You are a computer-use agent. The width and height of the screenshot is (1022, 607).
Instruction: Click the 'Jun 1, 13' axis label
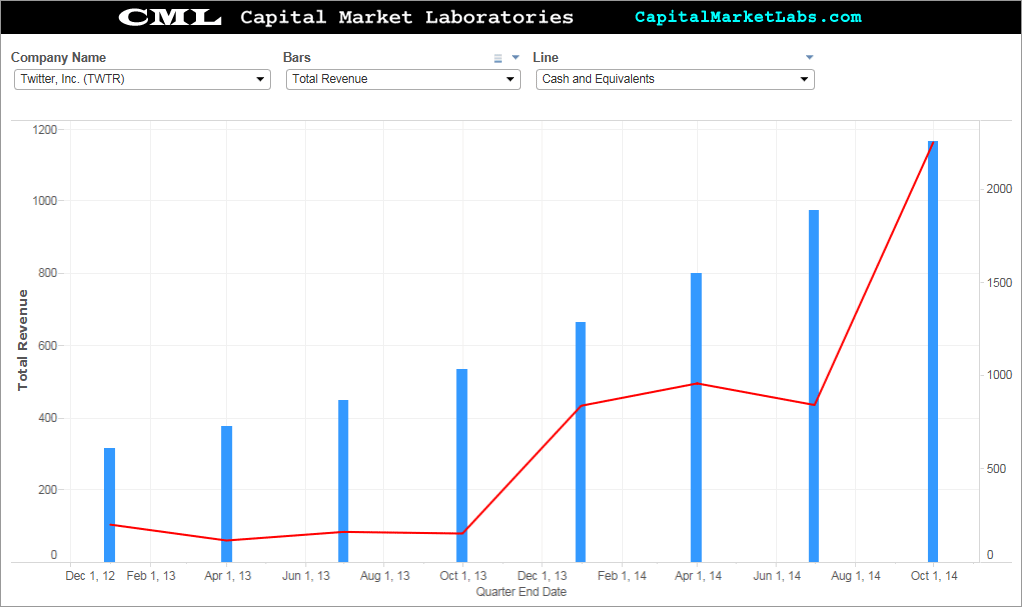(x=306, y=576)
